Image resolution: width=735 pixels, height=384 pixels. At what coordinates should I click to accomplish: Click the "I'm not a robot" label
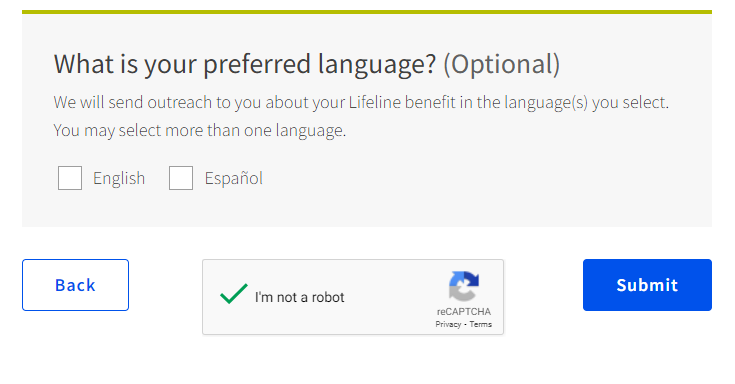300,297
